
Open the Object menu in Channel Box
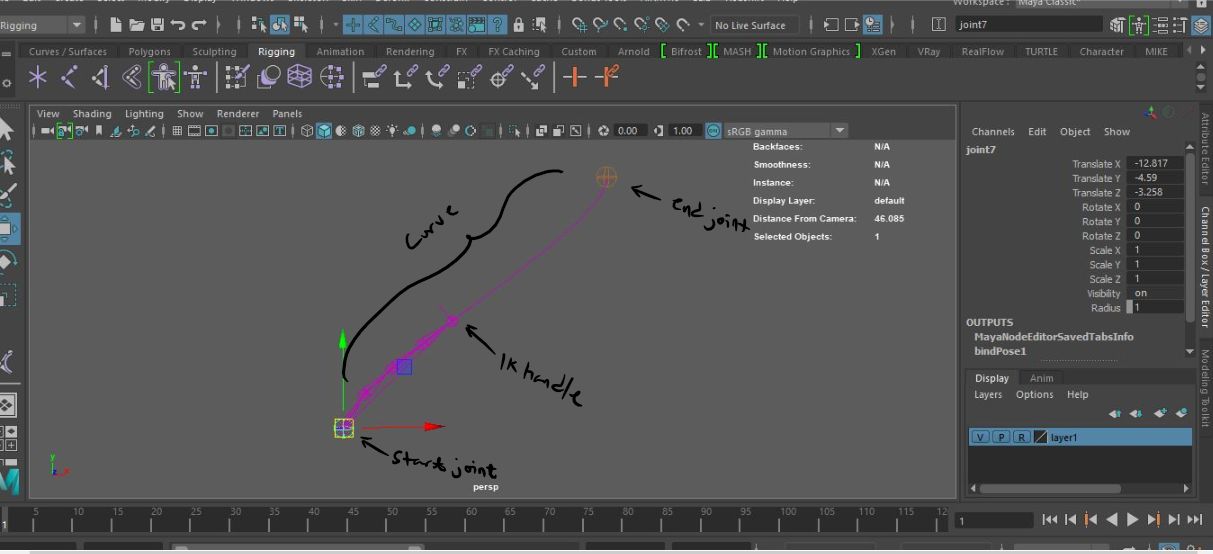tap(1075, 132)
